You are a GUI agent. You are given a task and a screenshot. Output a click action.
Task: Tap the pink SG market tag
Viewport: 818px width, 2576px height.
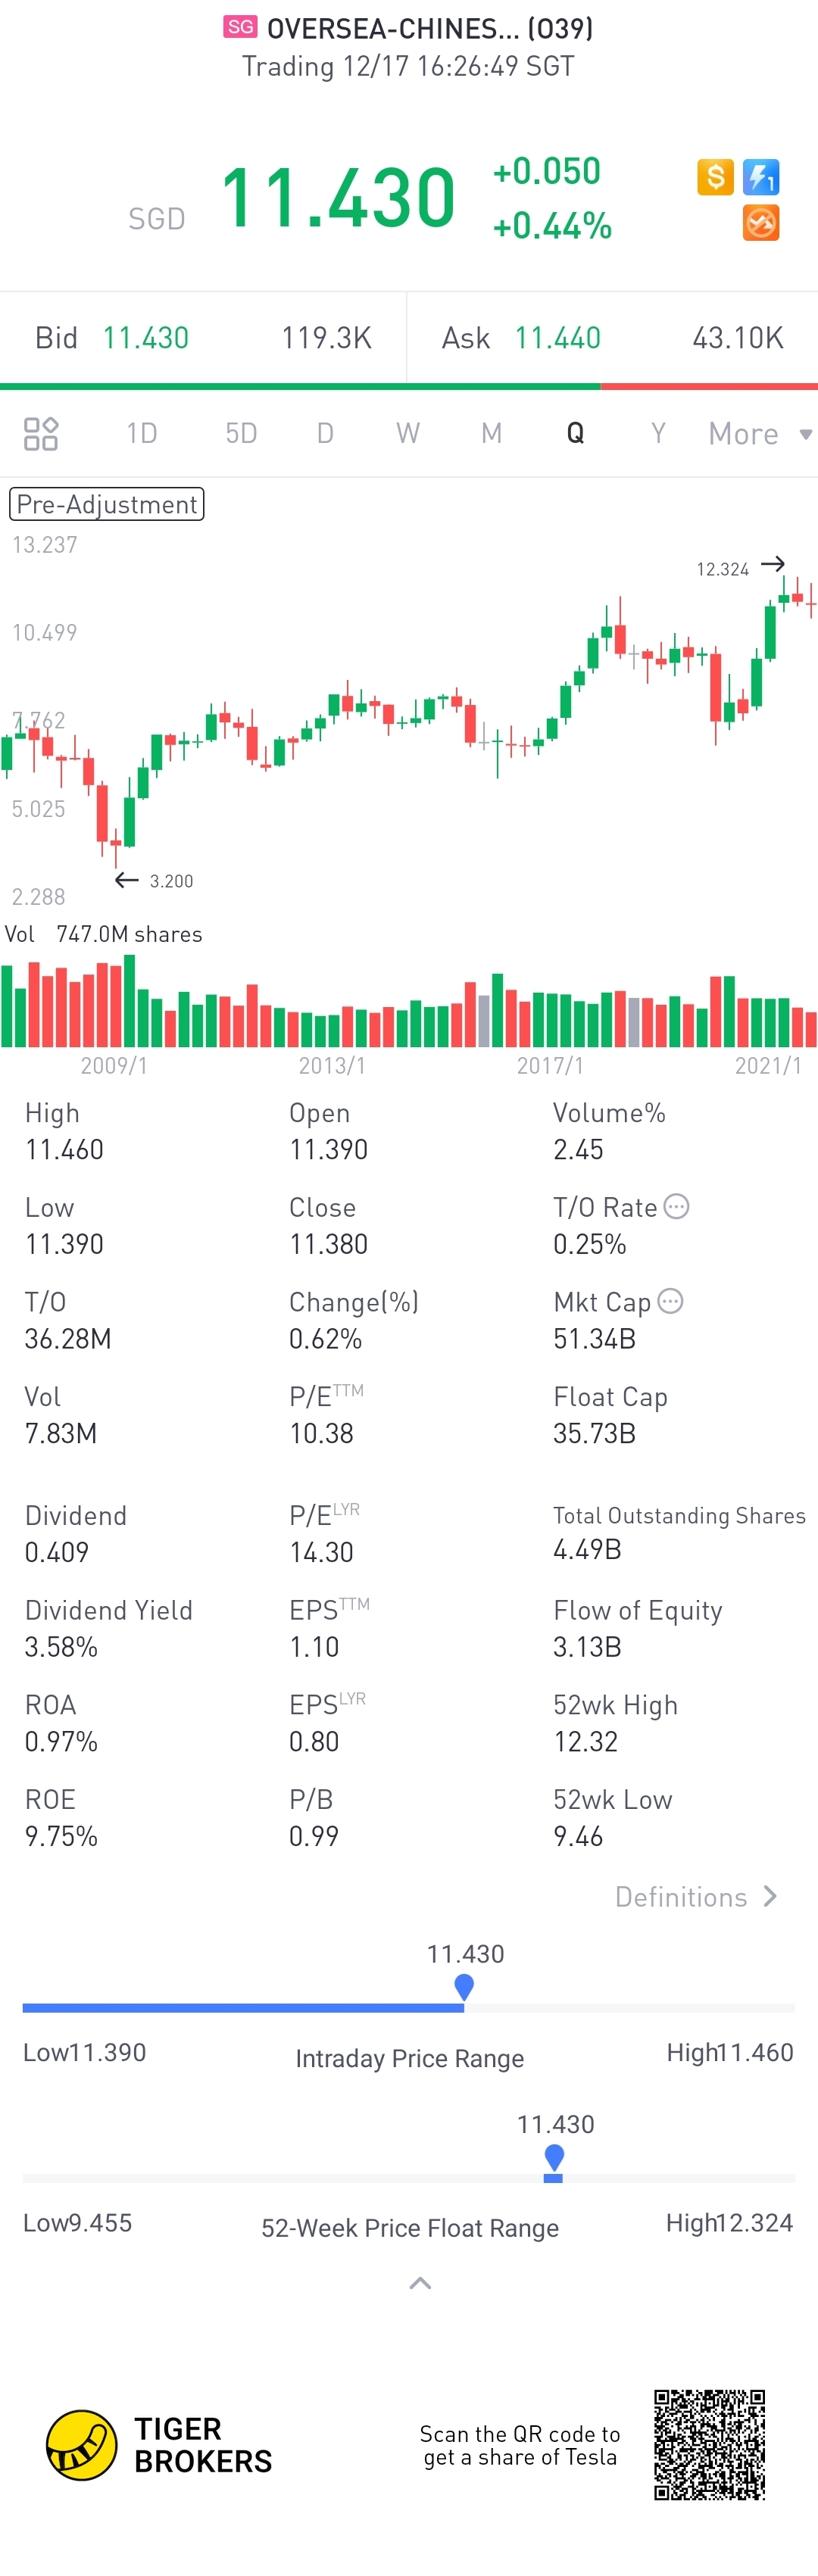pos(240,27)
